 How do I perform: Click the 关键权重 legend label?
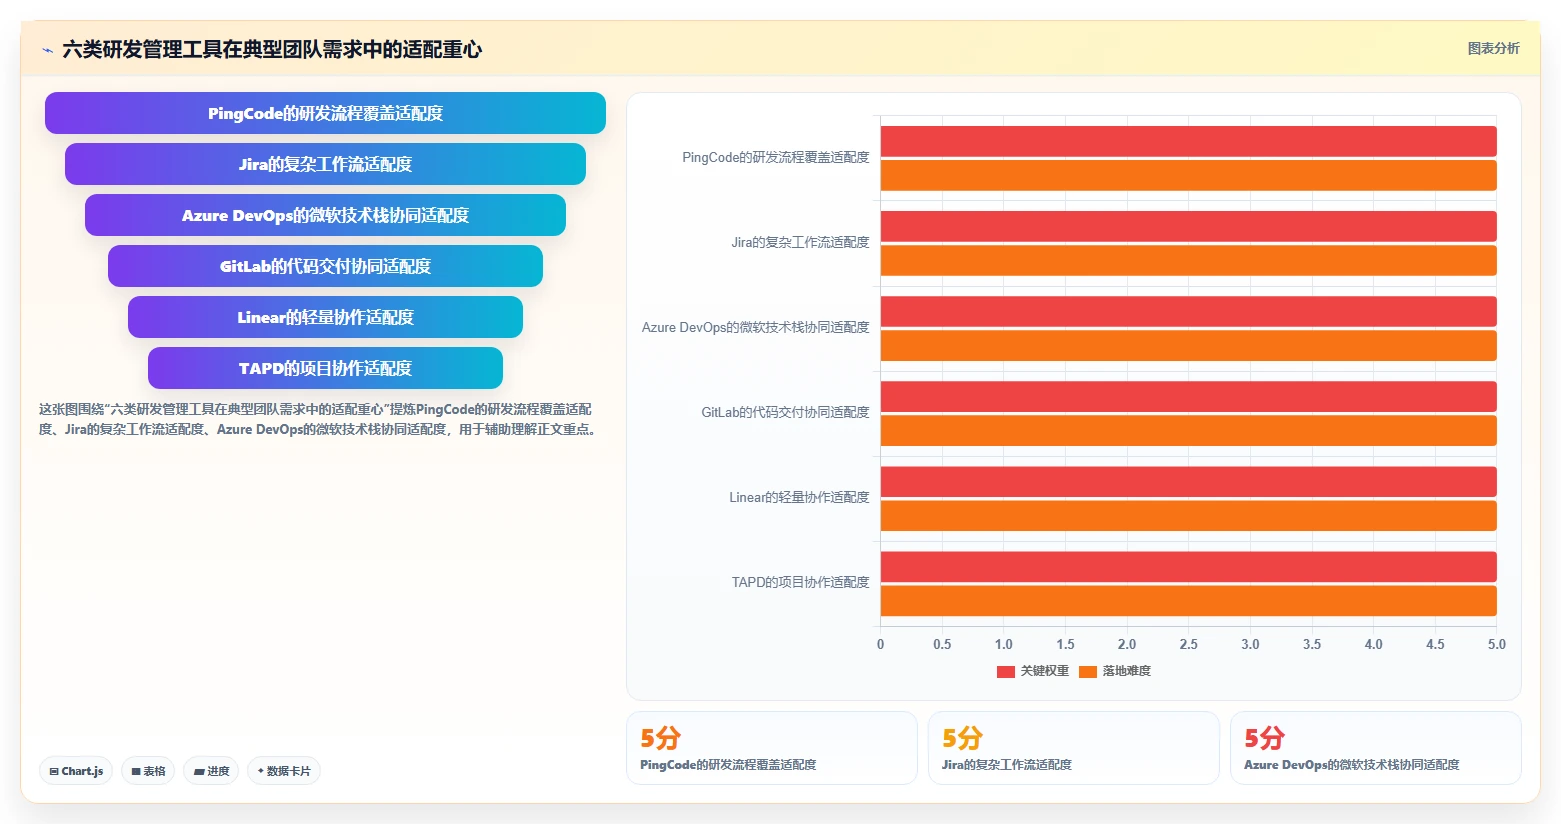(1044, 671)
